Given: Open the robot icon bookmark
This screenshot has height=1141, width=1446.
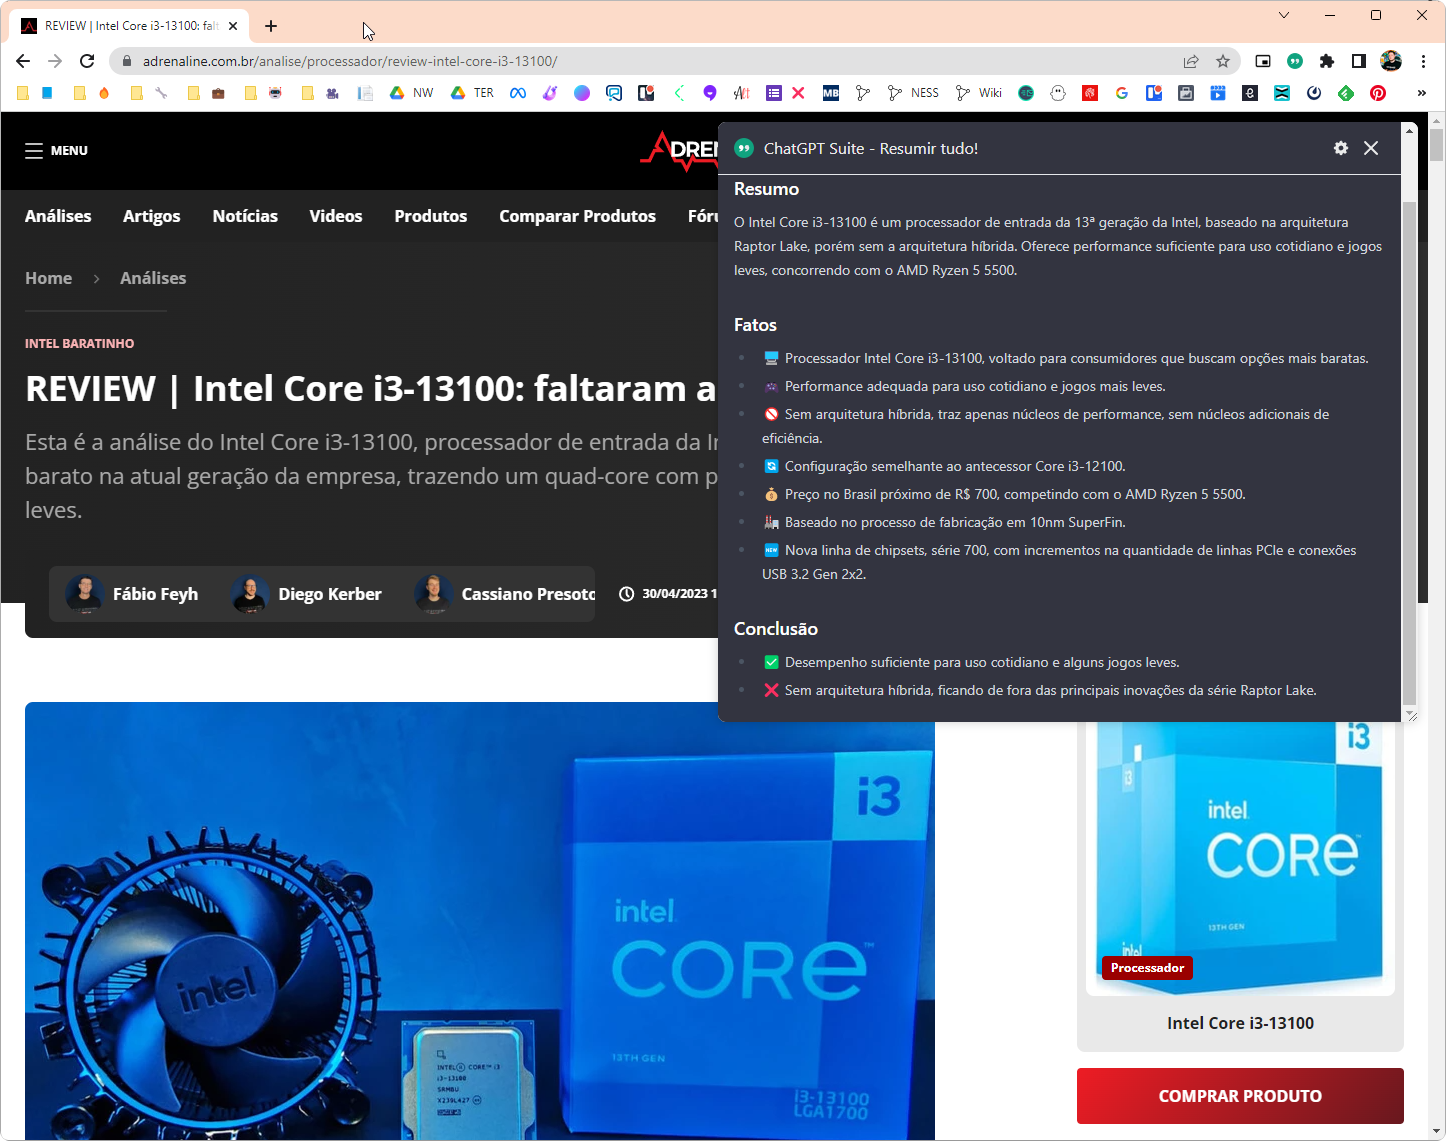Looking at the screenshot, I should [x=275, y=93].
